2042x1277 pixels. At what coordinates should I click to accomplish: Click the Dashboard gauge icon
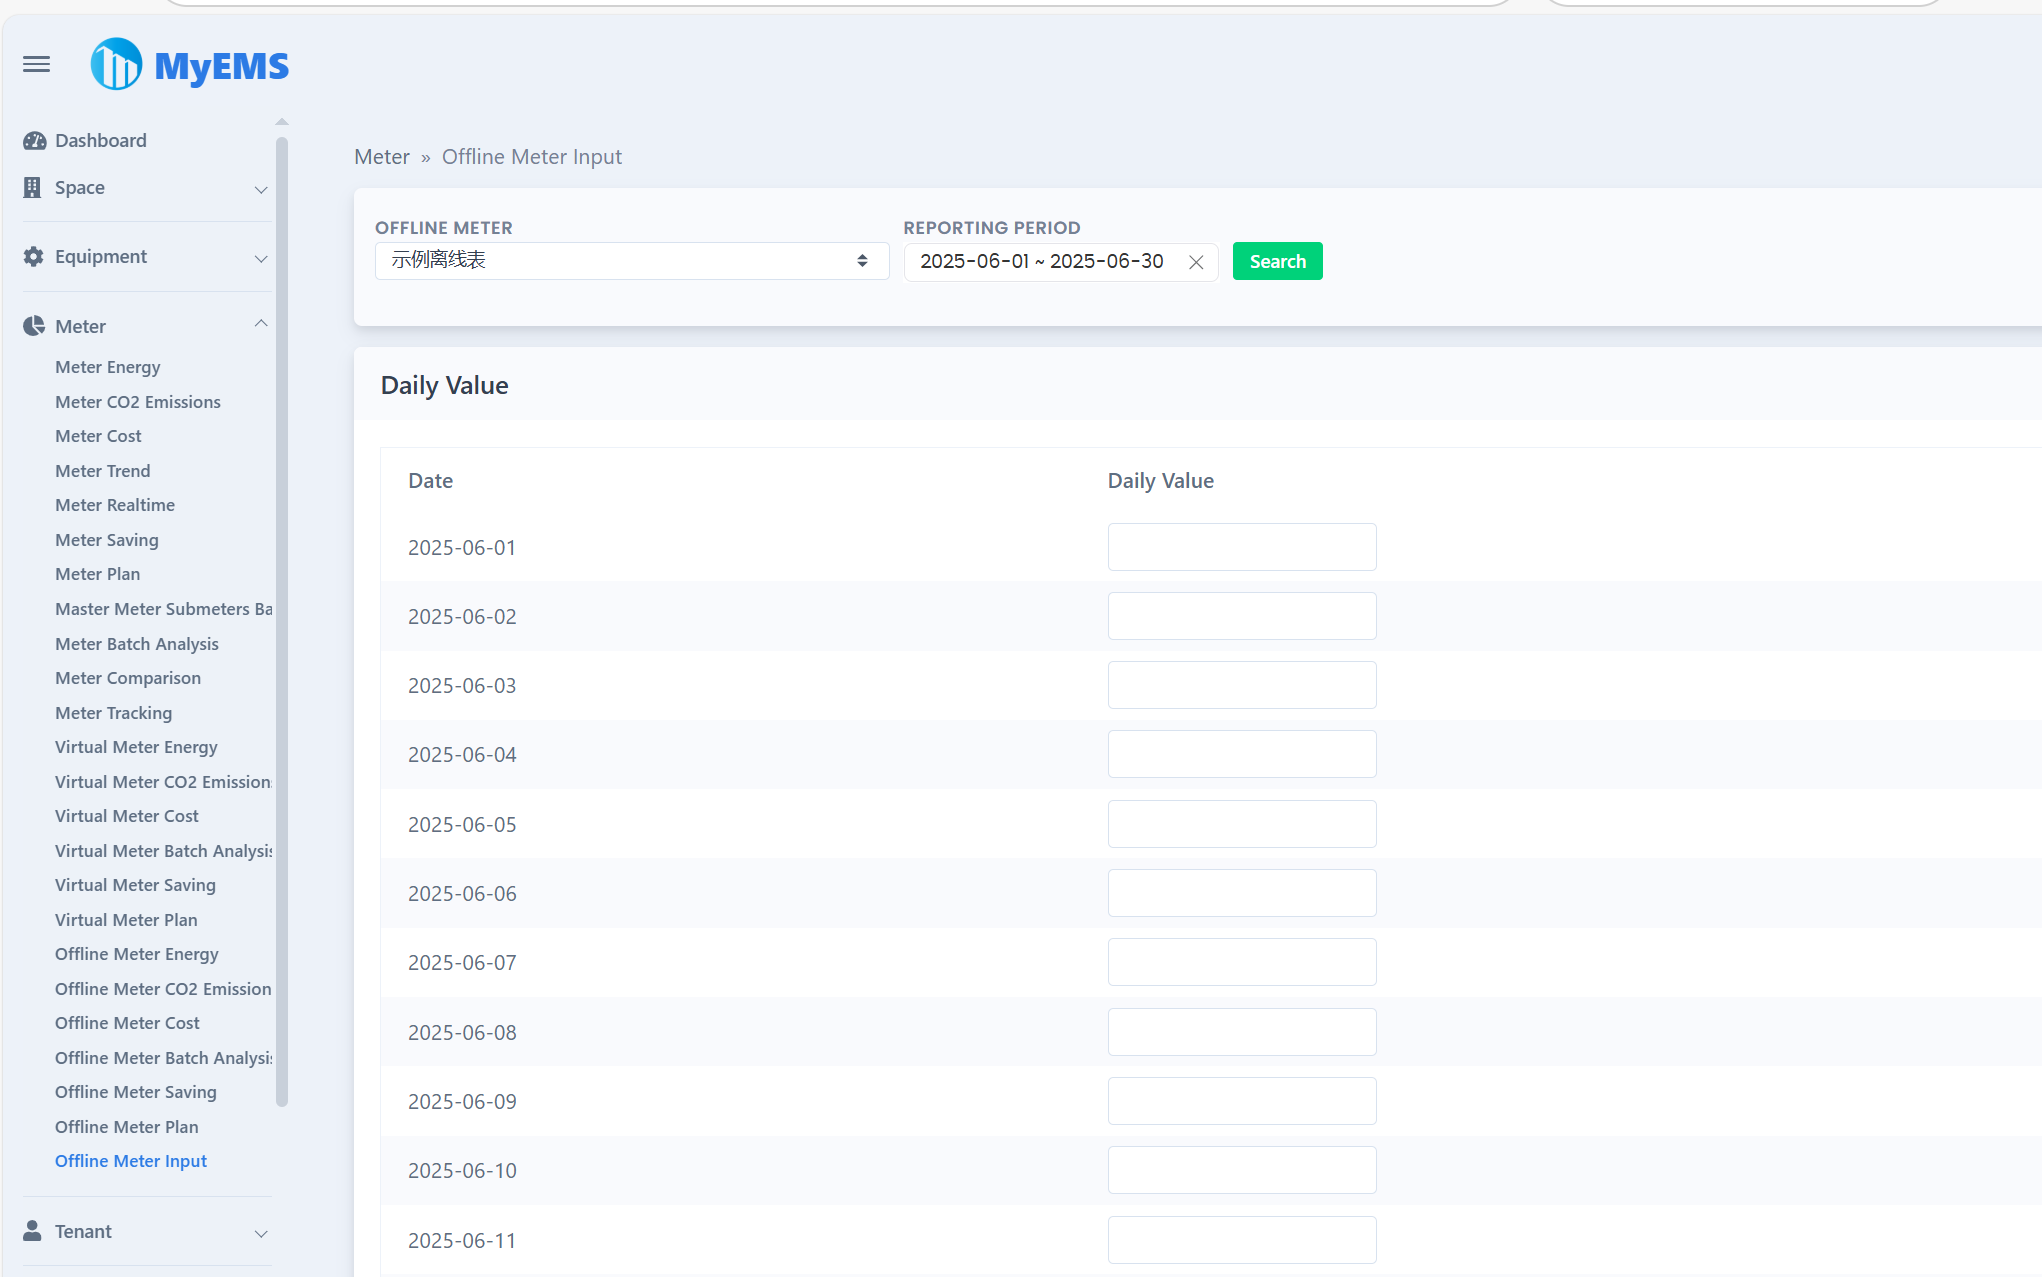point(34,141)
